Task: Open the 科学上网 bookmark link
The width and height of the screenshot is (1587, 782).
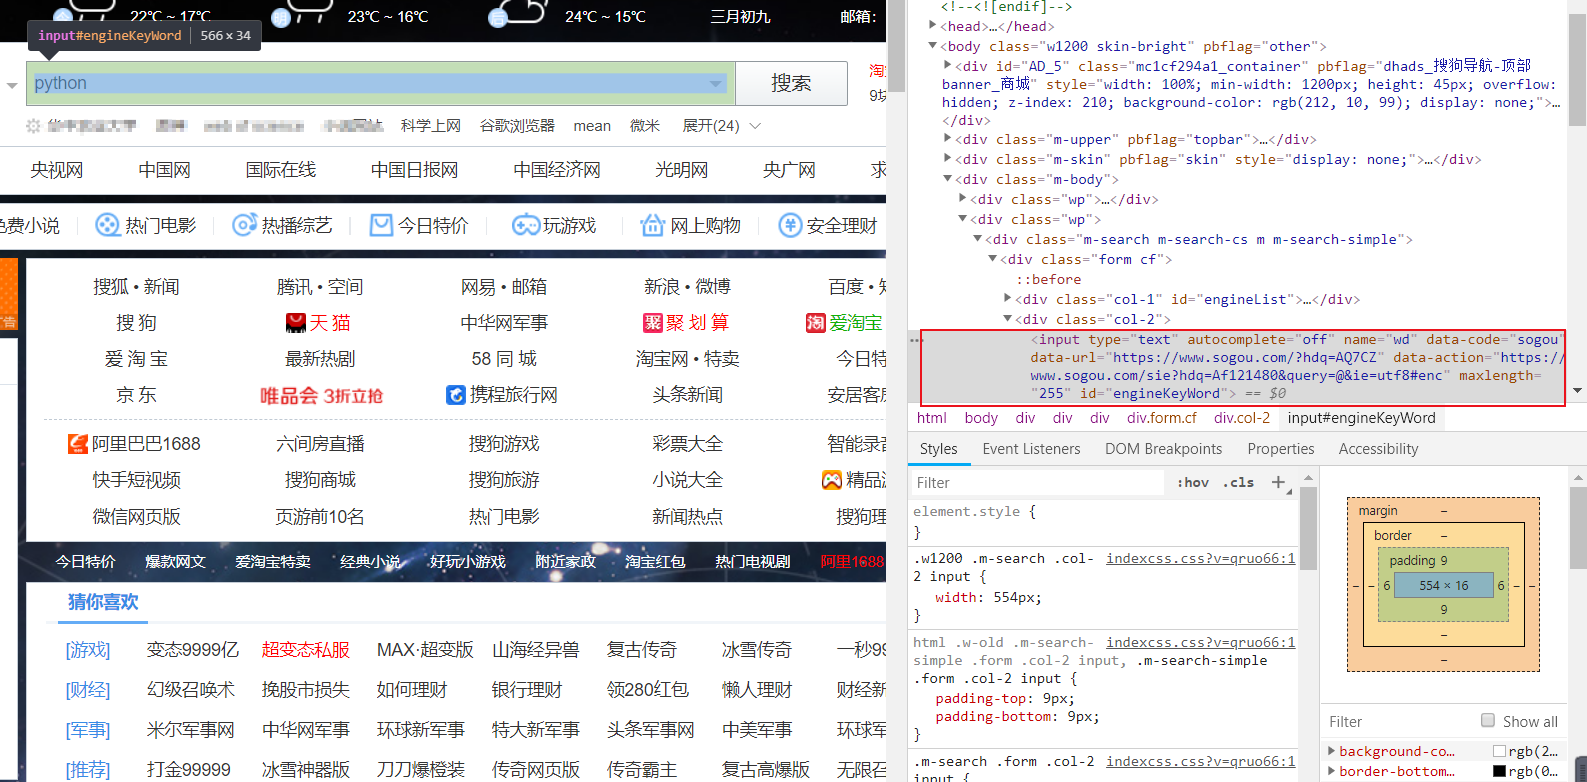Action: point(430,125)
